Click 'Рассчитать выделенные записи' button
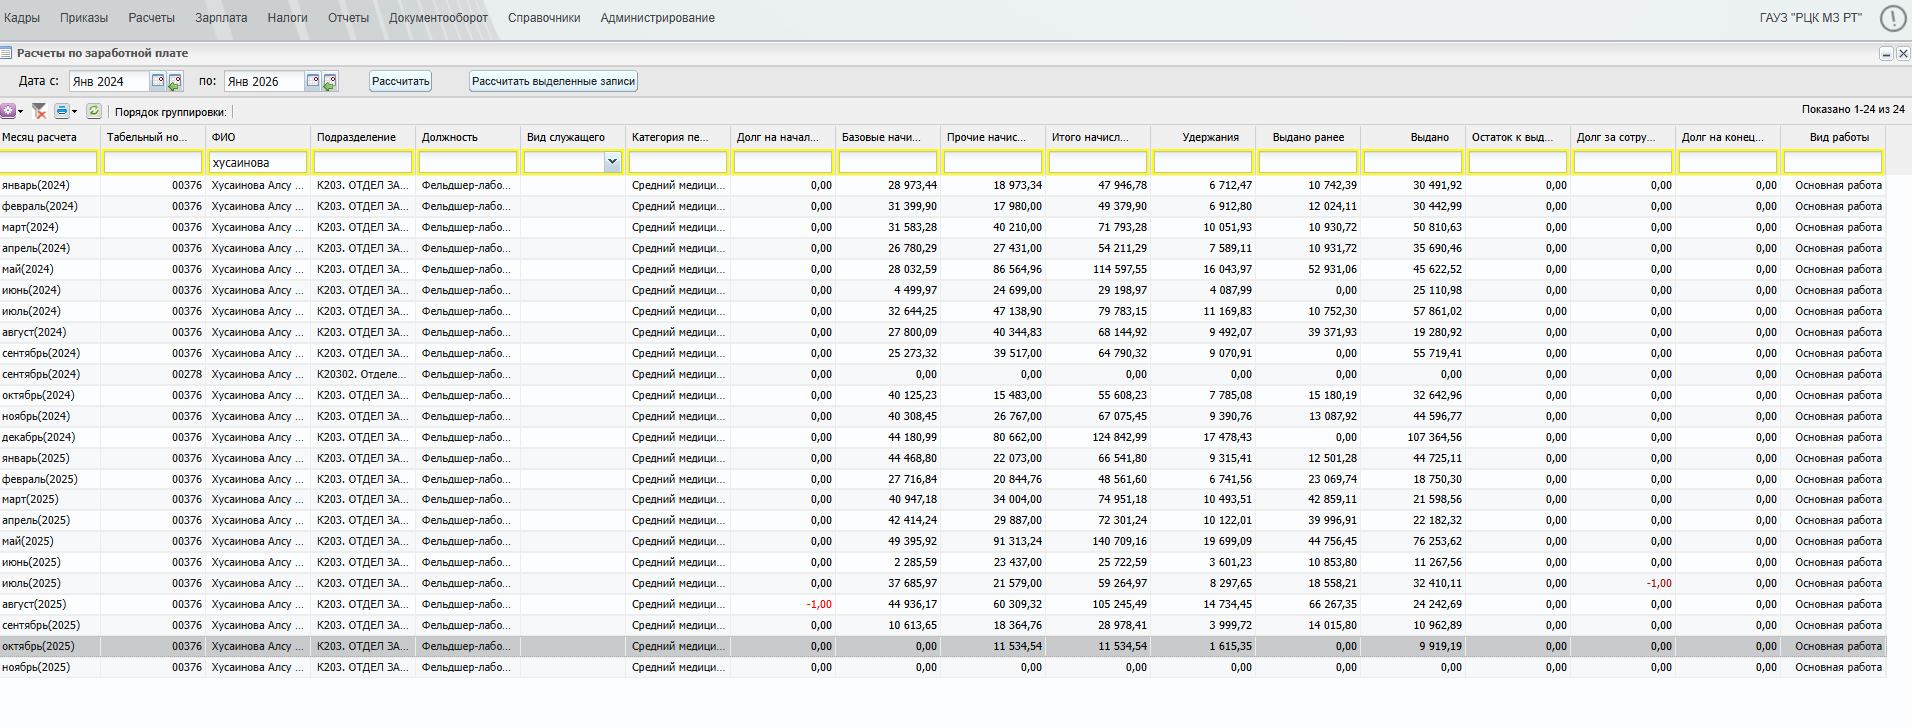 click(x=553, y=81)
